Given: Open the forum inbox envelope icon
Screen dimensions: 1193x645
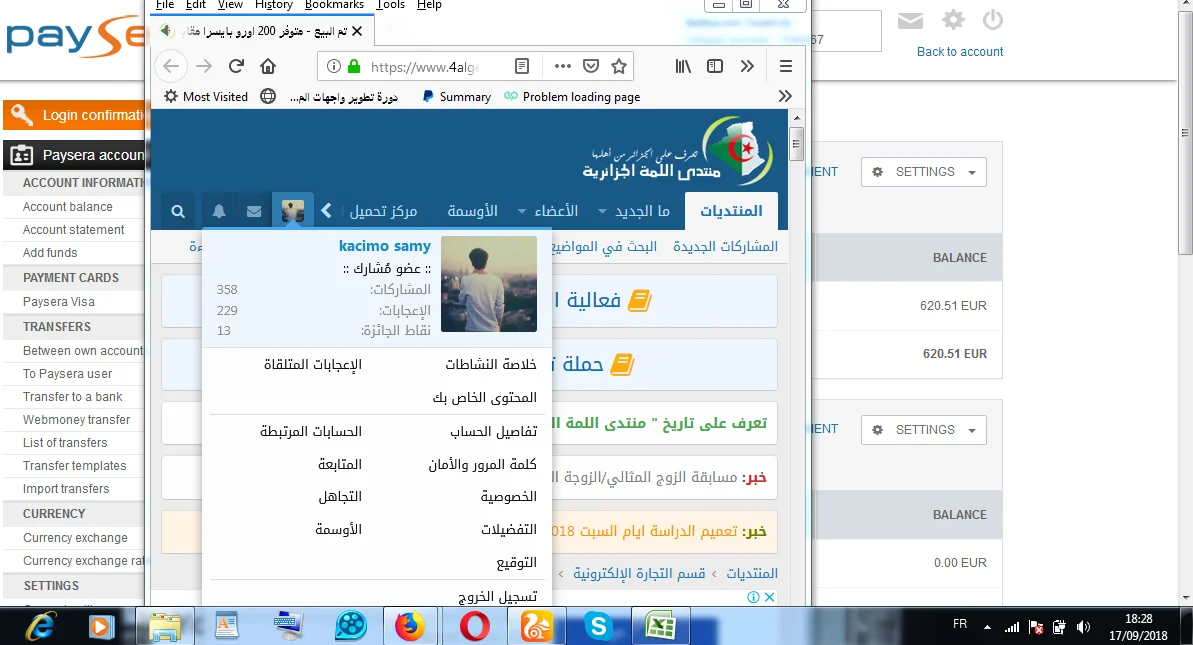Looking at the screenshot, I should coord(254,212).
